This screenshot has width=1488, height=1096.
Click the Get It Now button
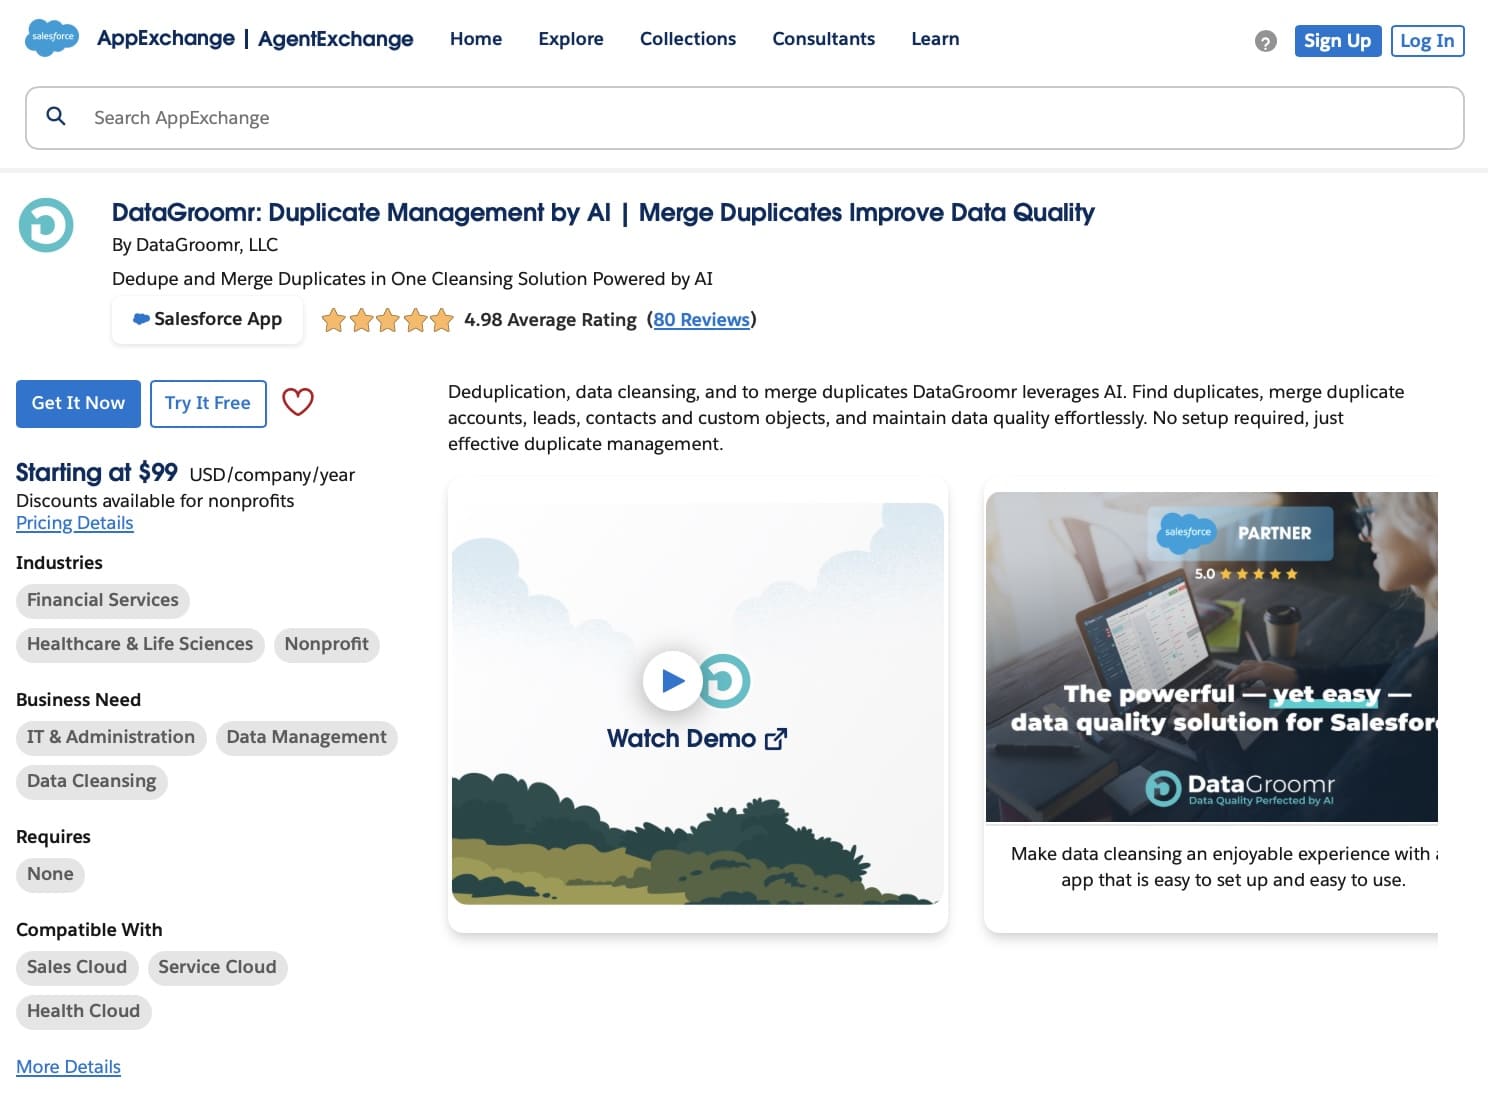tap(78, 403)
